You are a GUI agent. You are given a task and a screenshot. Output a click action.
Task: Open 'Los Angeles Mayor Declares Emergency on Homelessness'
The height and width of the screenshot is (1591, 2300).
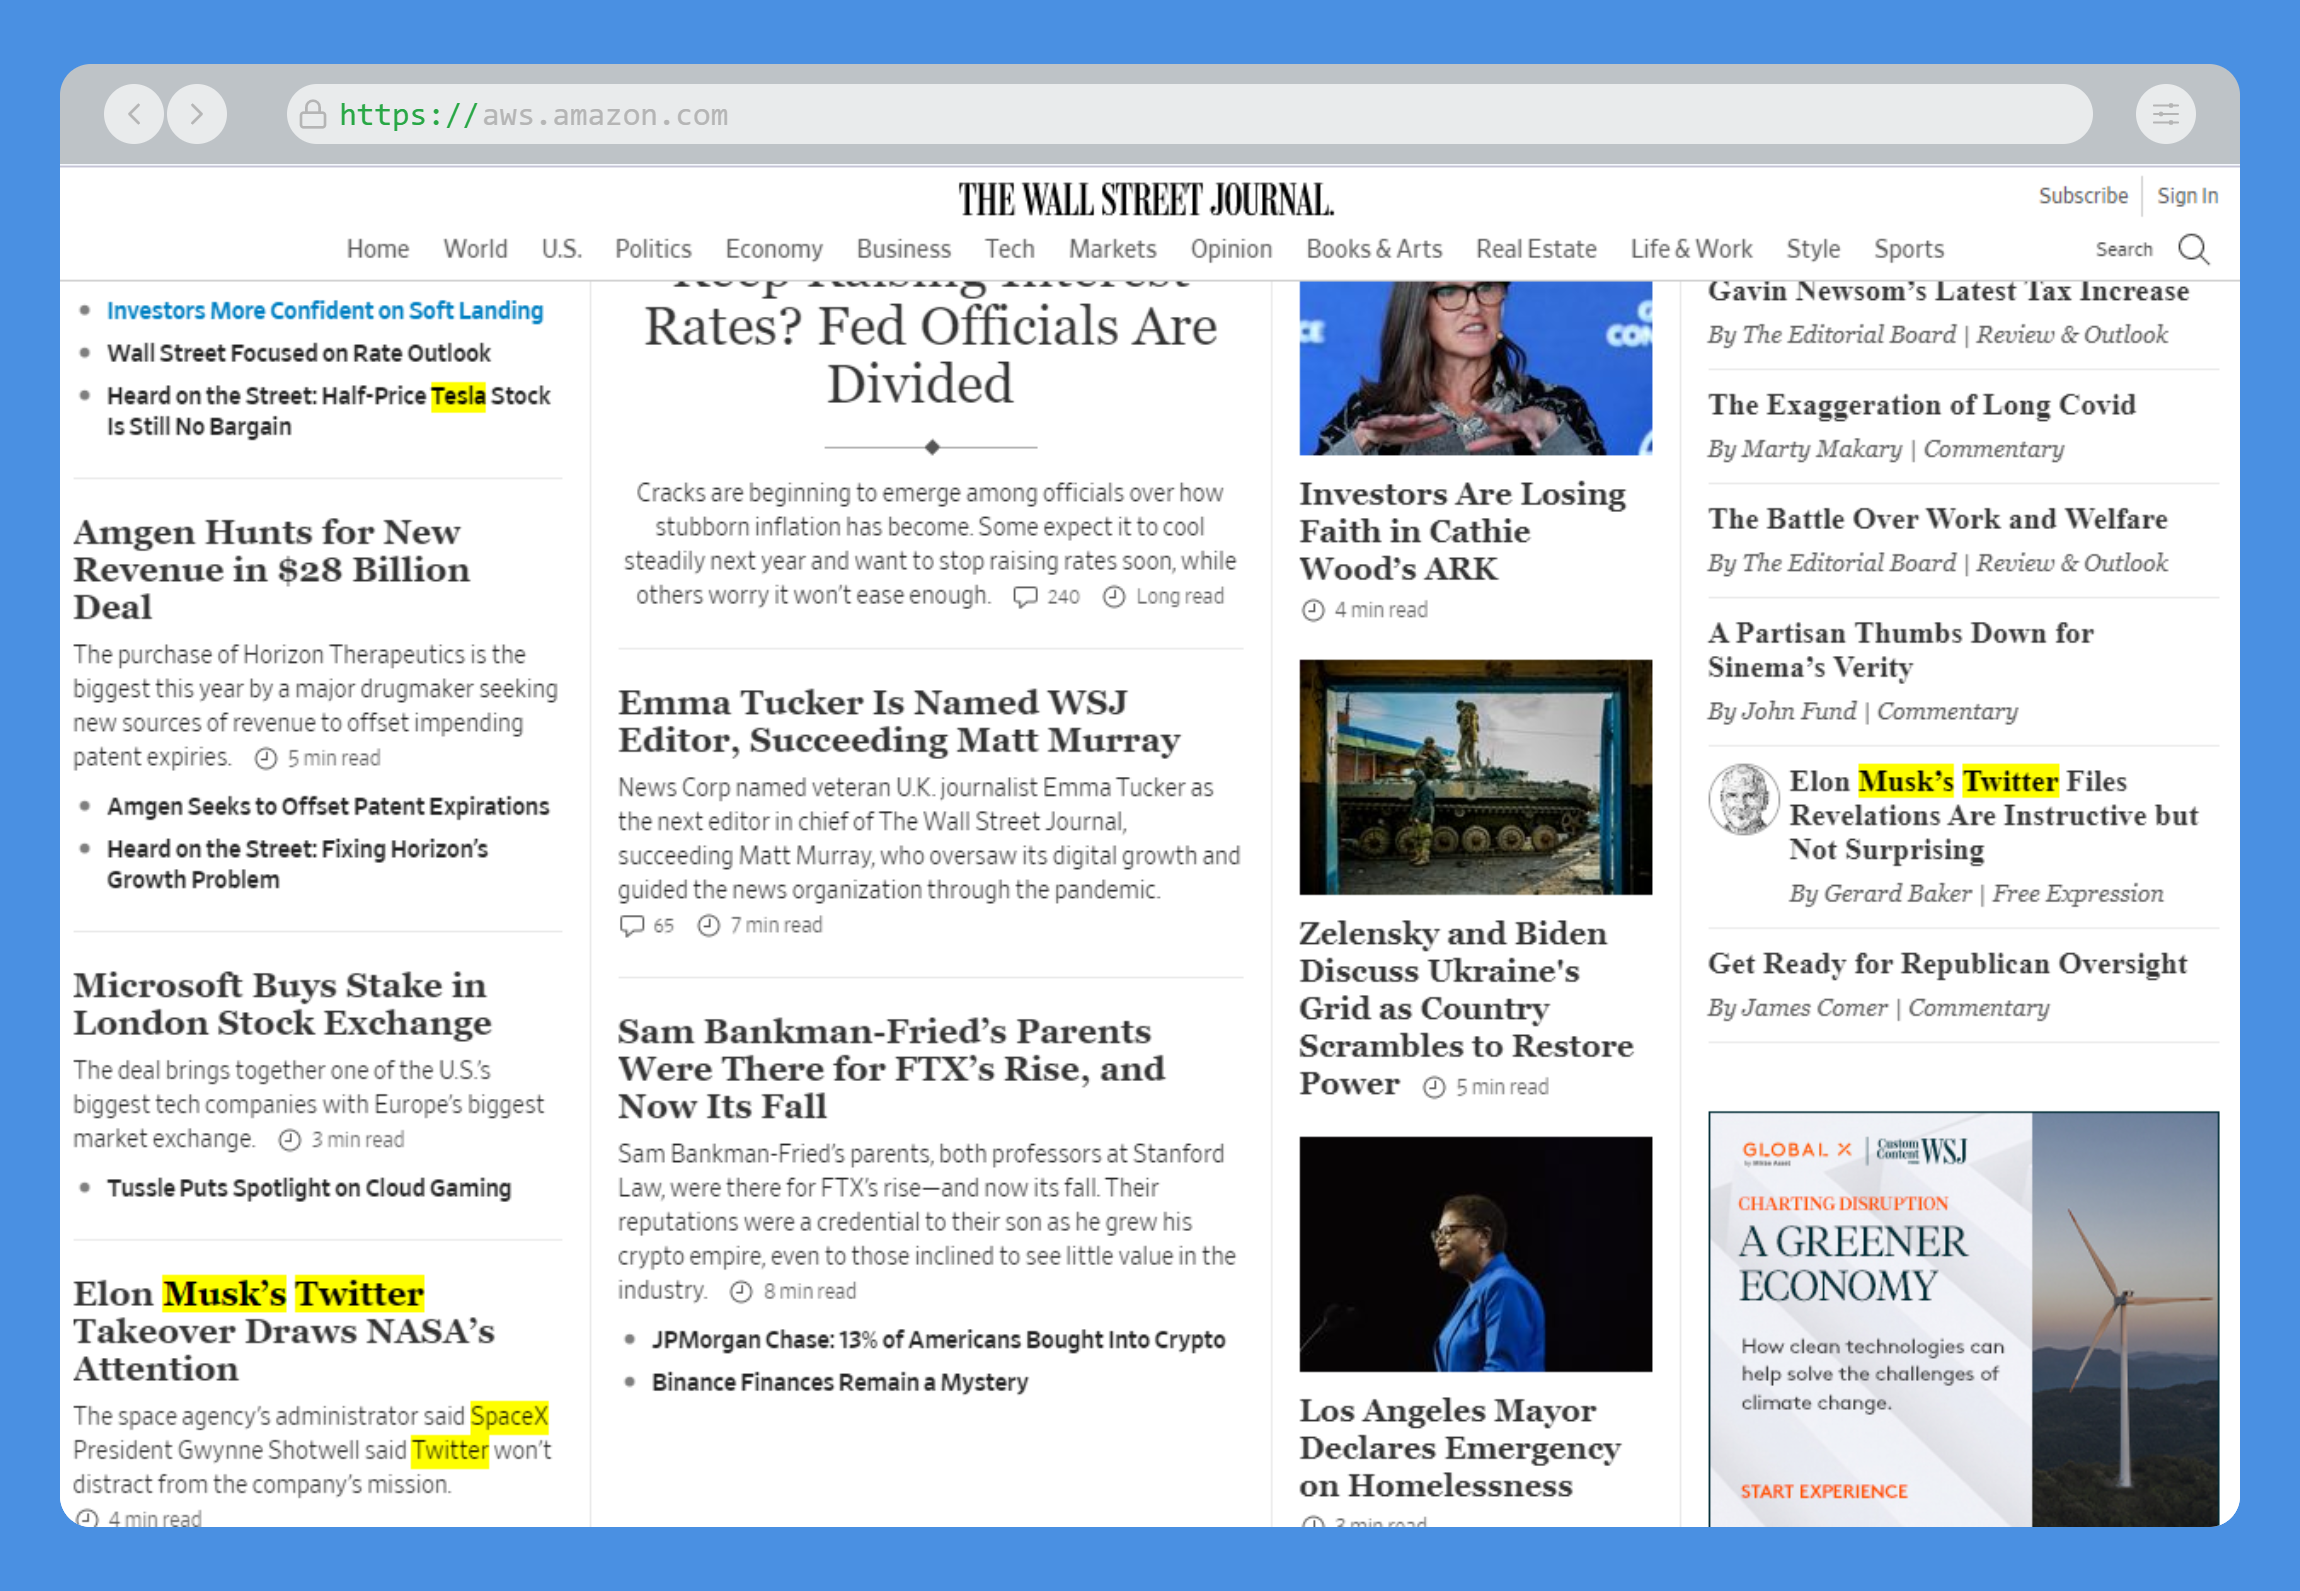[x=1459, y=1448]
